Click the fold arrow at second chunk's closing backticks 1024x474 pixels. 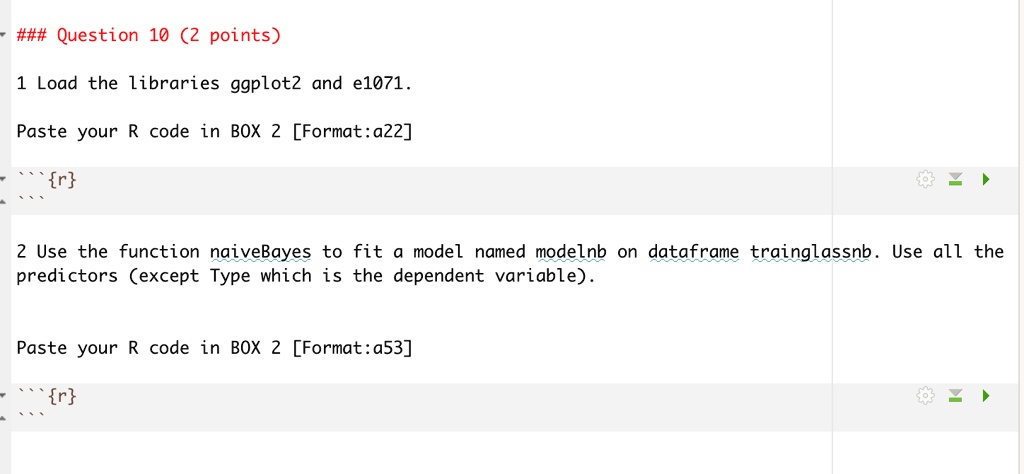point(2,419)
